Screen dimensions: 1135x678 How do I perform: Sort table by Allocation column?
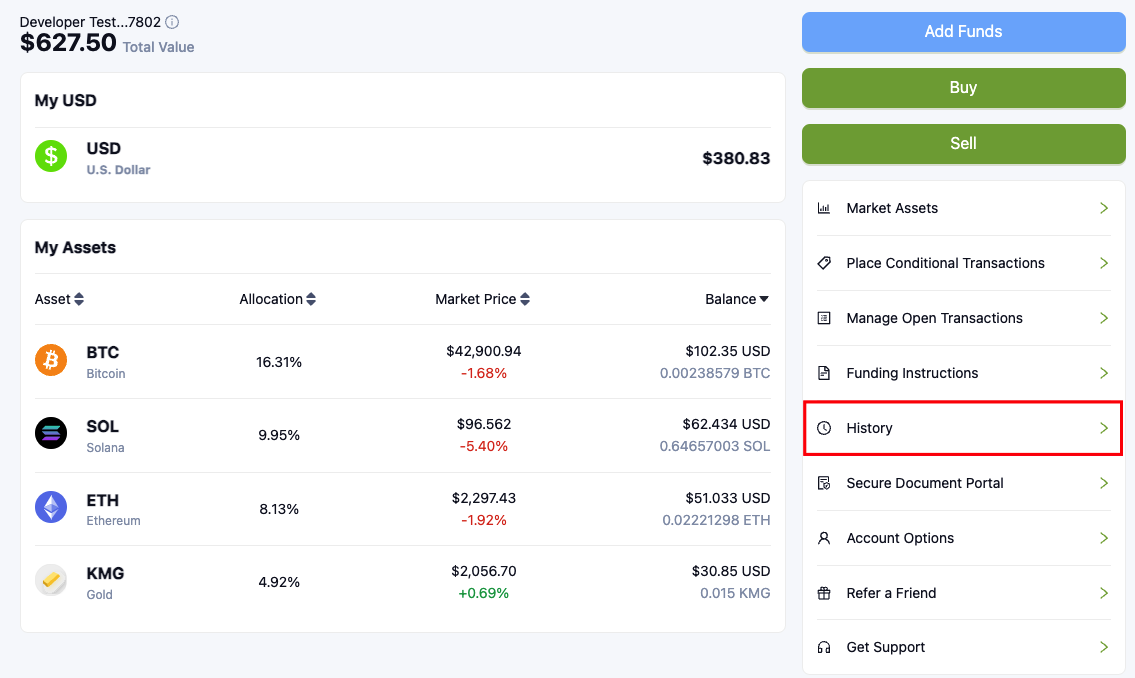311,299
